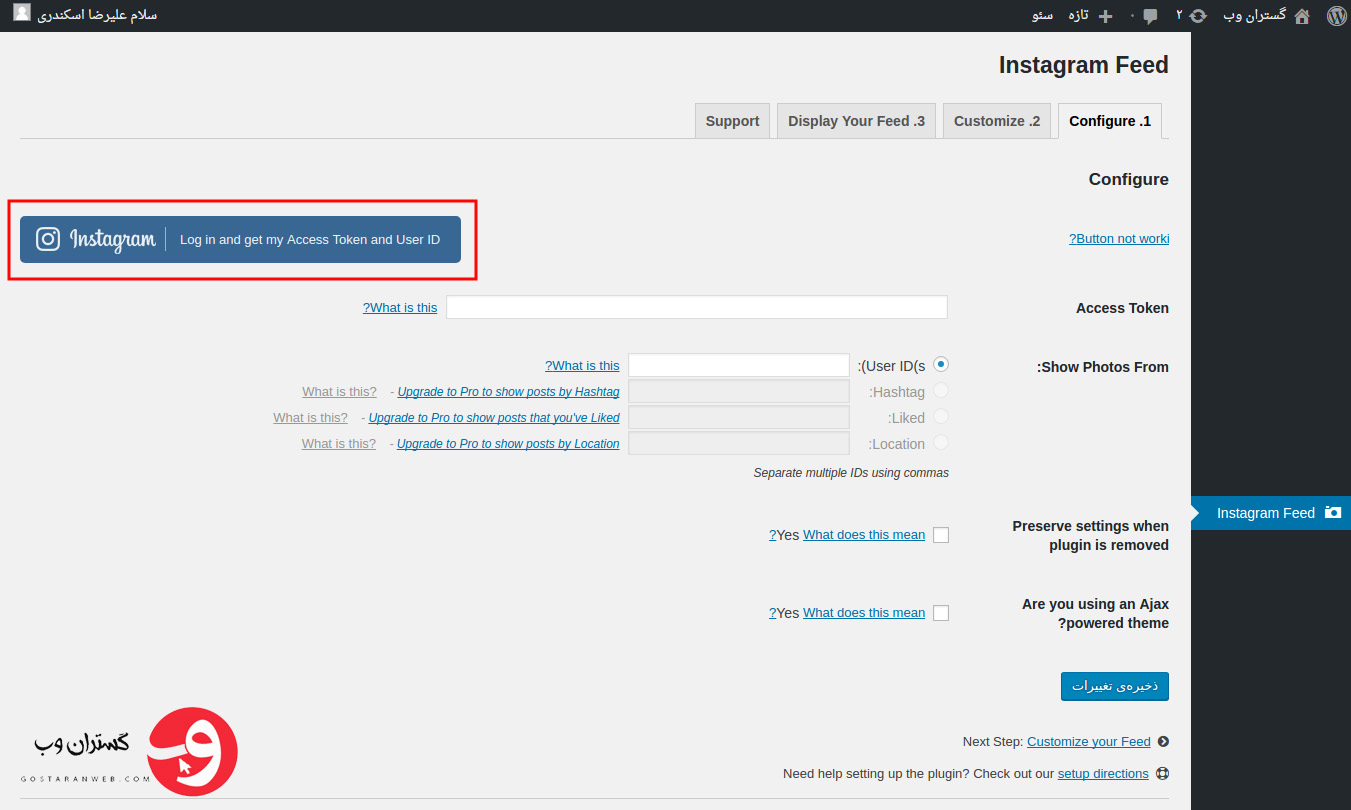Open the Customize your Feed link
The image size is (1351, 810).
(x=1089, y=742)
